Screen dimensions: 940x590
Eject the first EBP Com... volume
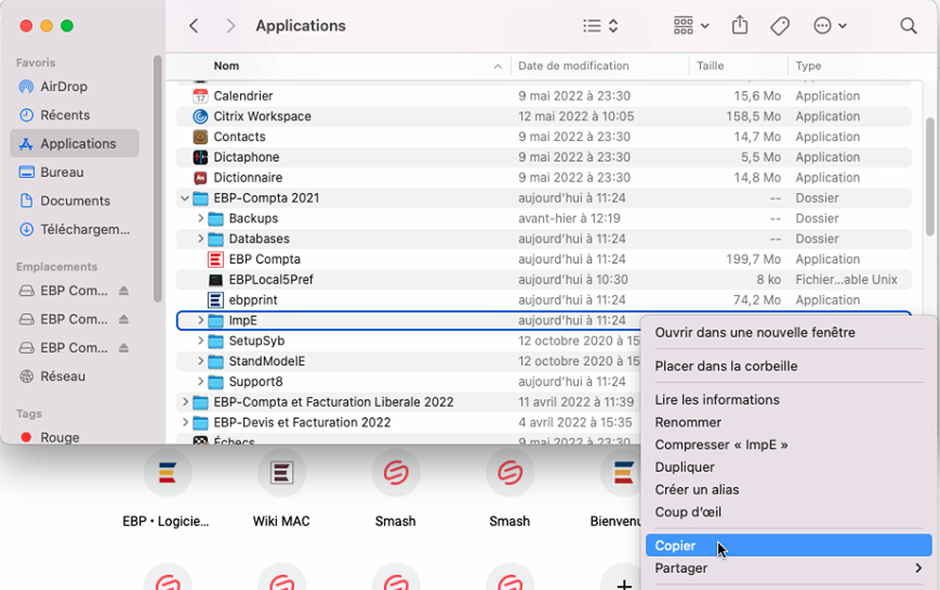tap(123, 291)
